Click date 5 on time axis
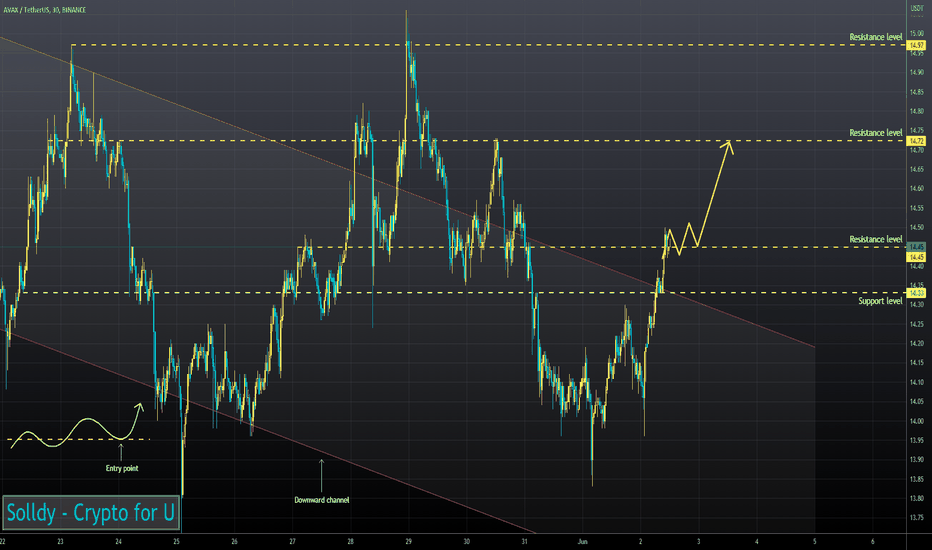The width and height of the screenshot is (932, 550). [x=814, y=542]
